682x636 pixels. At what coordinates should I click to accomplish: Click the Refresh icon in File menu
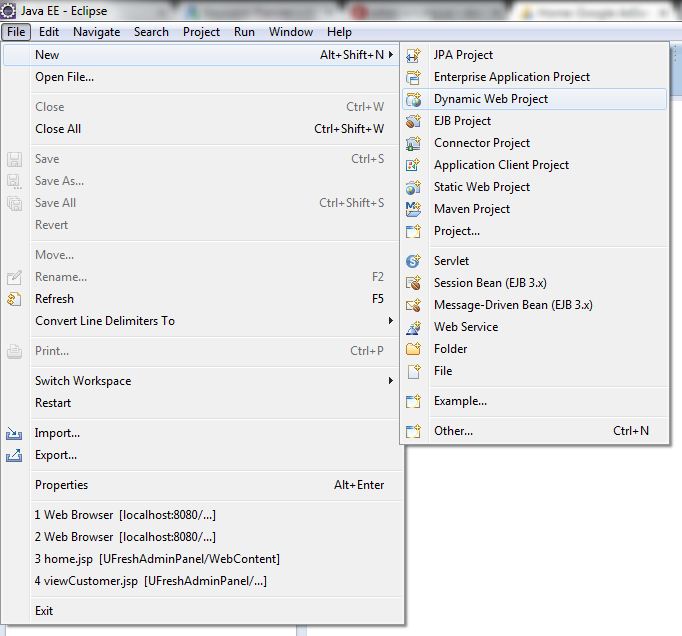click(x=14, y=299)
